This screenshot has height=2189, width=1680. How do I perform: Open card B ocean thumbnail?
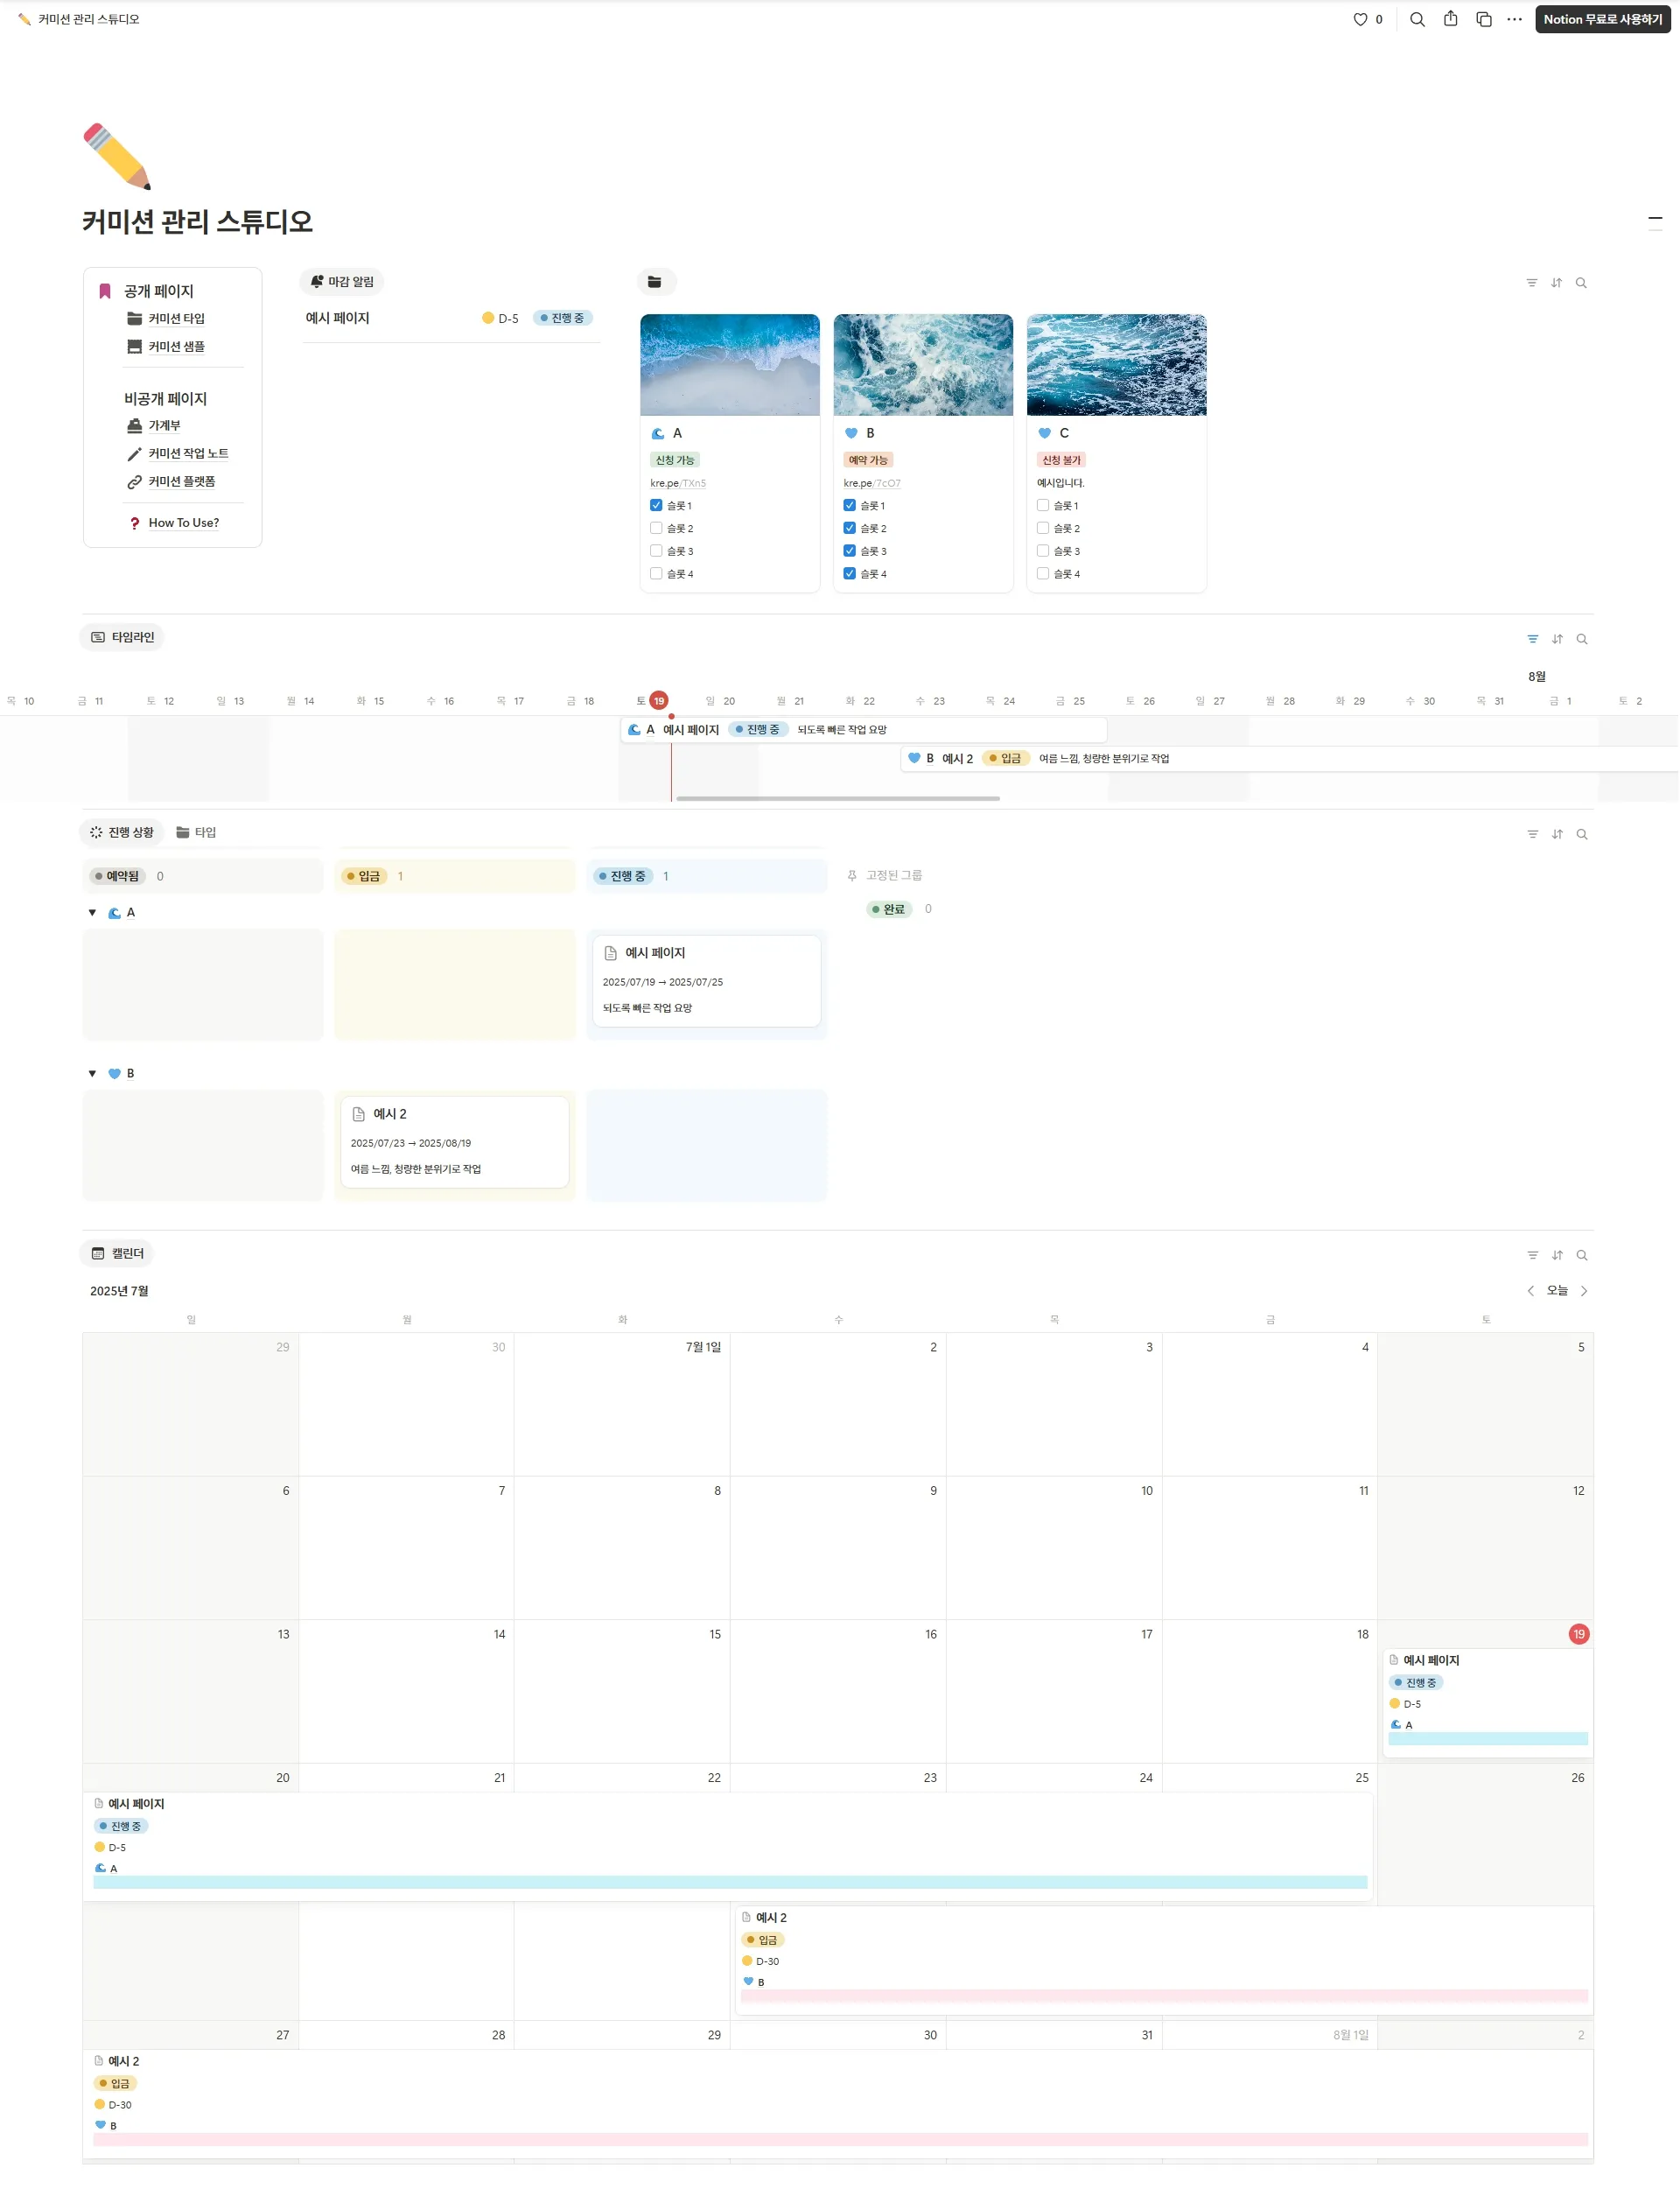click(922, 365)
